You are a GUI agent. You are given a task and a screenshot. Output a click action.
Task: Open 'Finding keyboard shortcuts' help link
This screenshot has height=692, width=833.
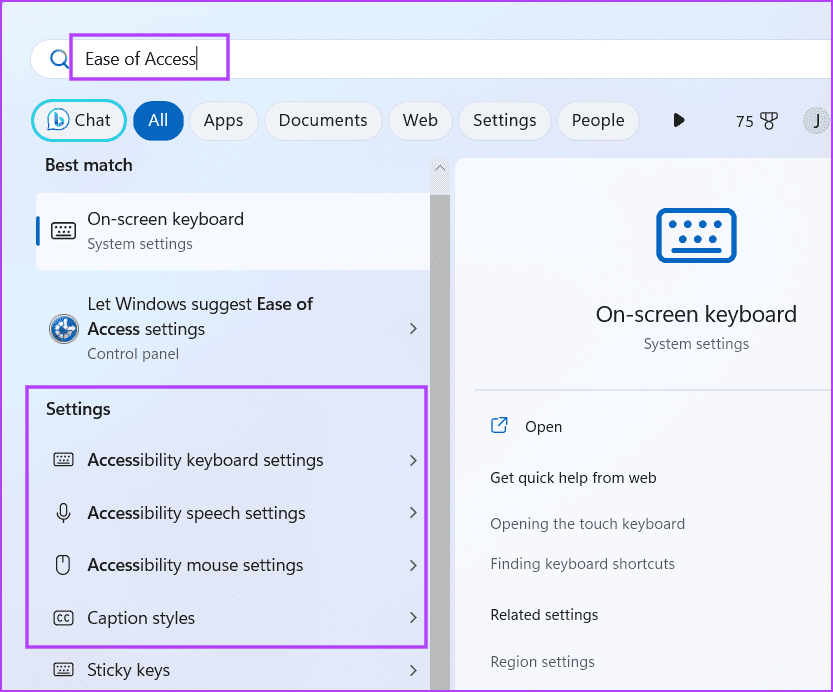(x=583, y=563)
